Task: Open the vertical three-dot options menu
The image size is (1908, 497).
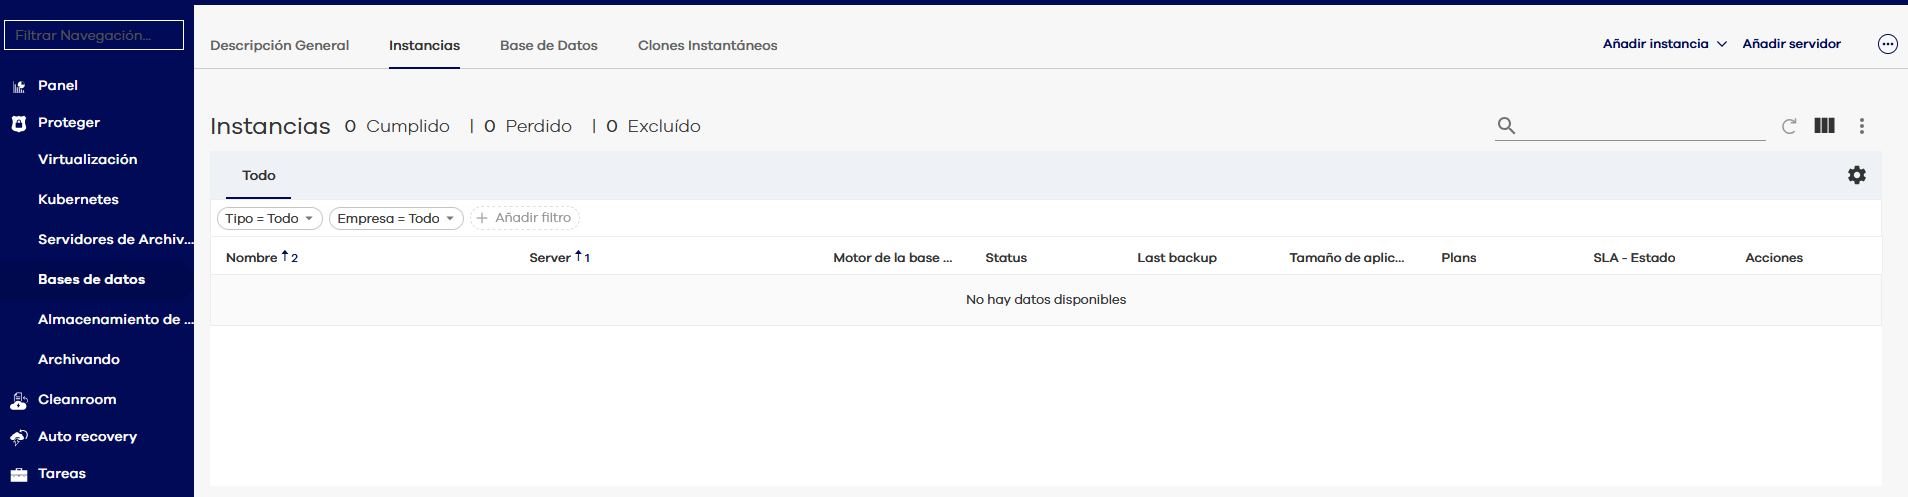Action: 1861,126
